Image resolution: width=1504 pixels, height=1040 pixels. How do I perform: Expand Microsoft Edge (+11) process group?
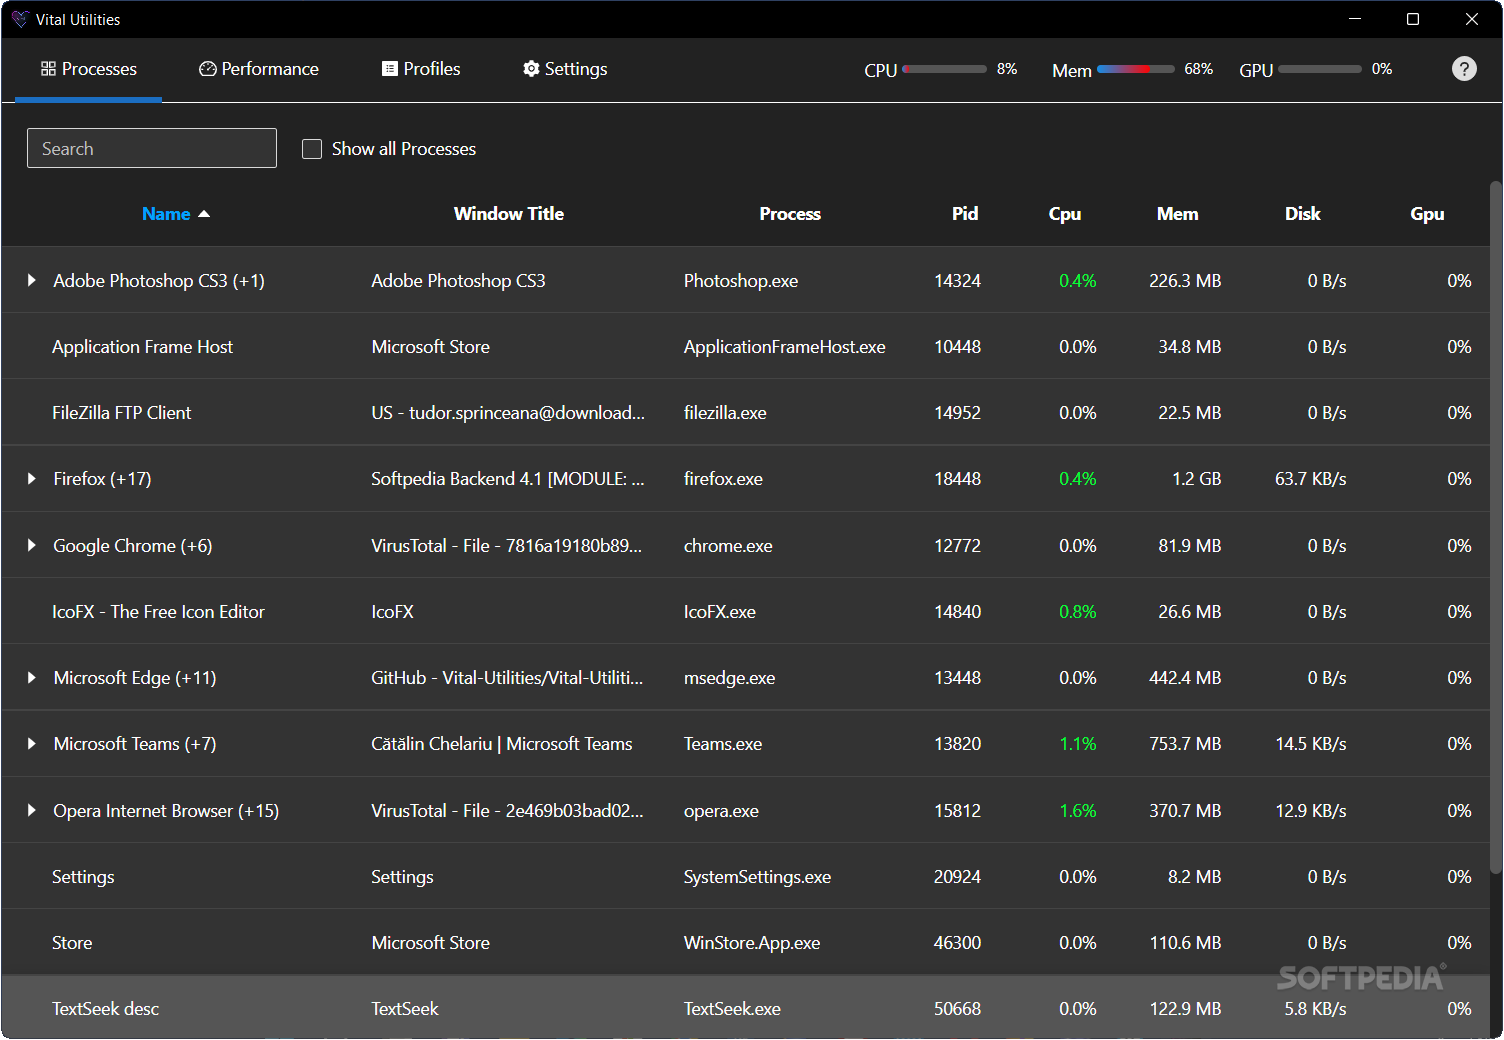(32, 678)
